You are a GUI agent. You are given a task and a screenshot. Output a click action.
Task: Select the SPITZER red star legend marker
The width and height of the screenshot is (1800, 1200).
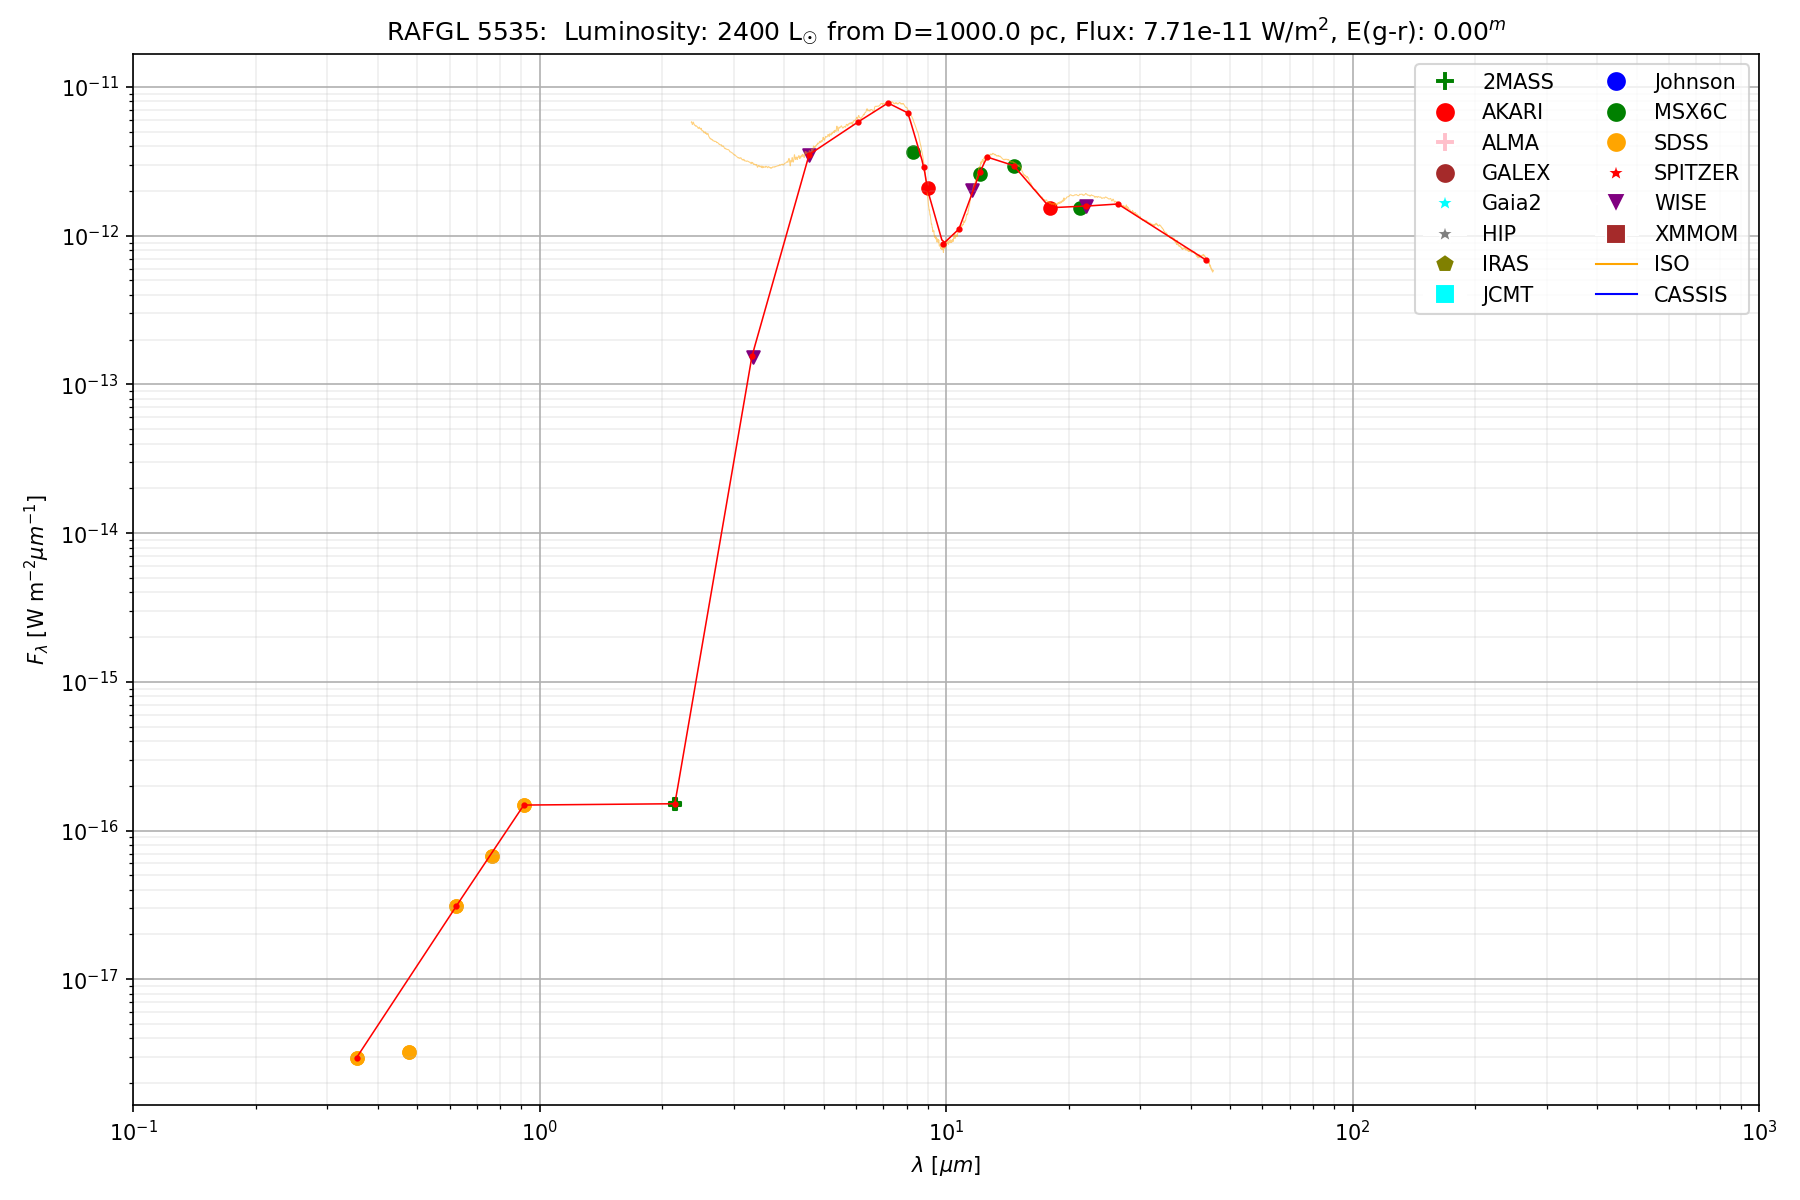1616,173
